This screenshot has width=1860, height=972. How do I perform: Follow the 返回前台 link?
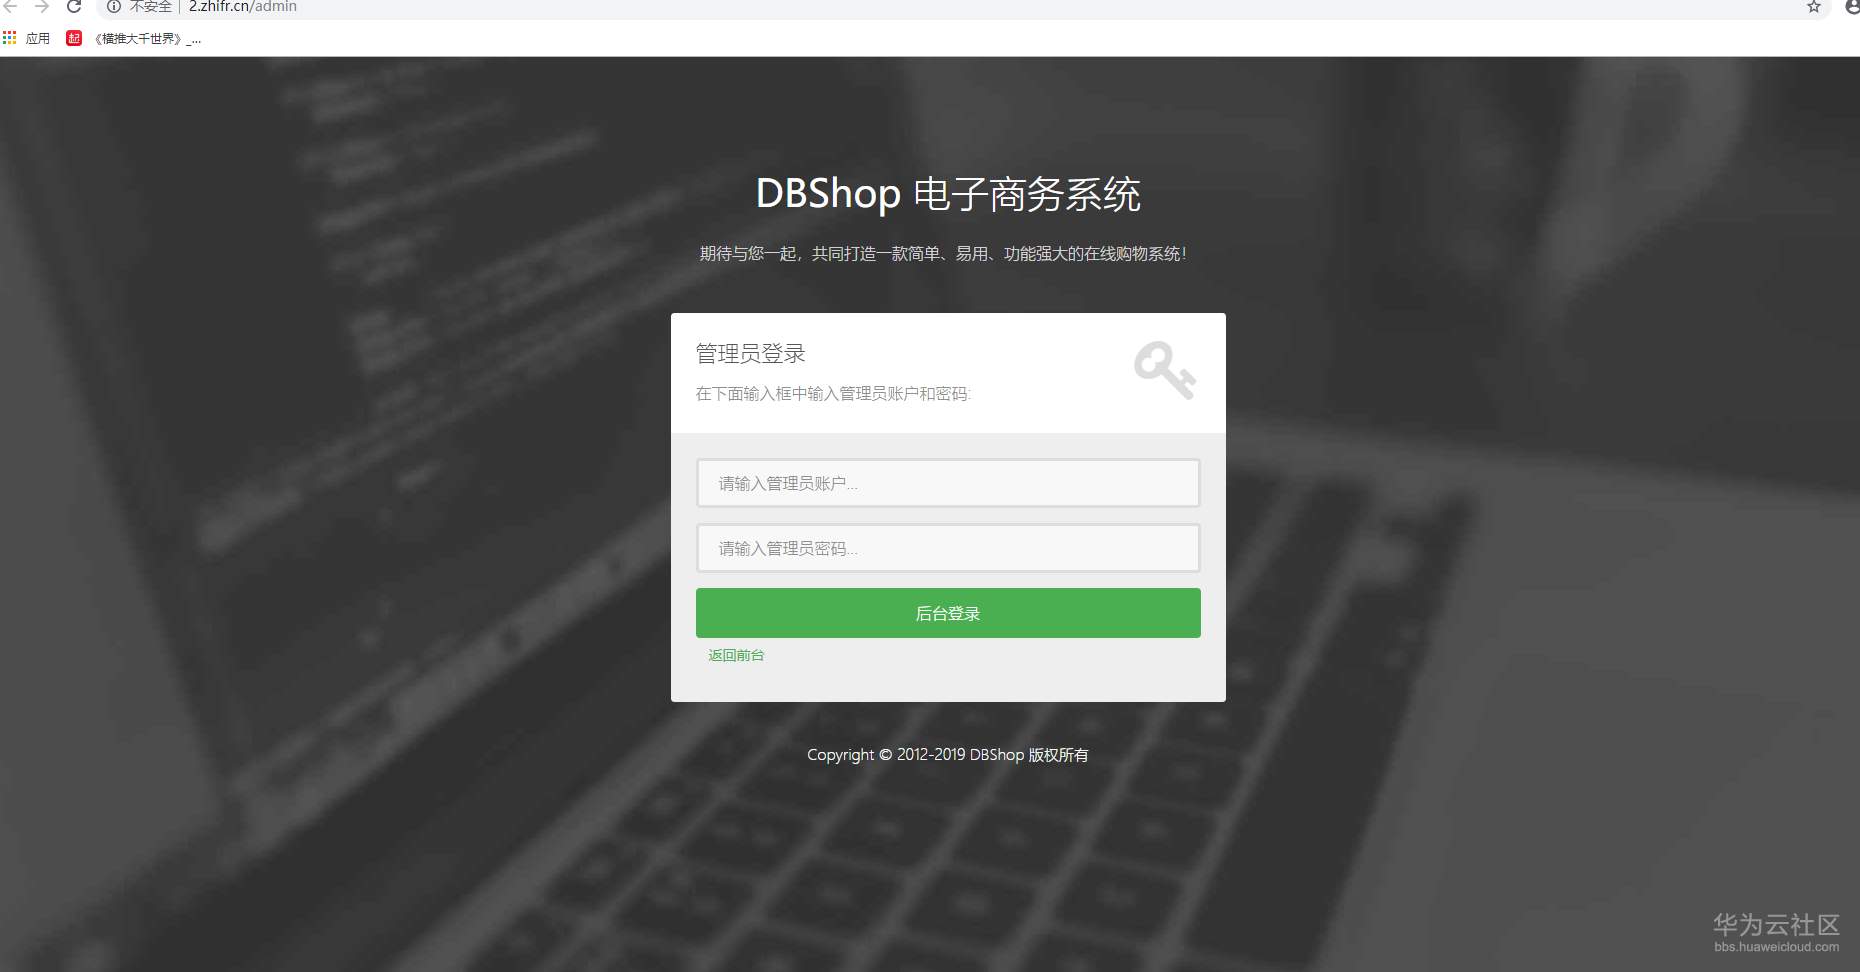[736, 655]
